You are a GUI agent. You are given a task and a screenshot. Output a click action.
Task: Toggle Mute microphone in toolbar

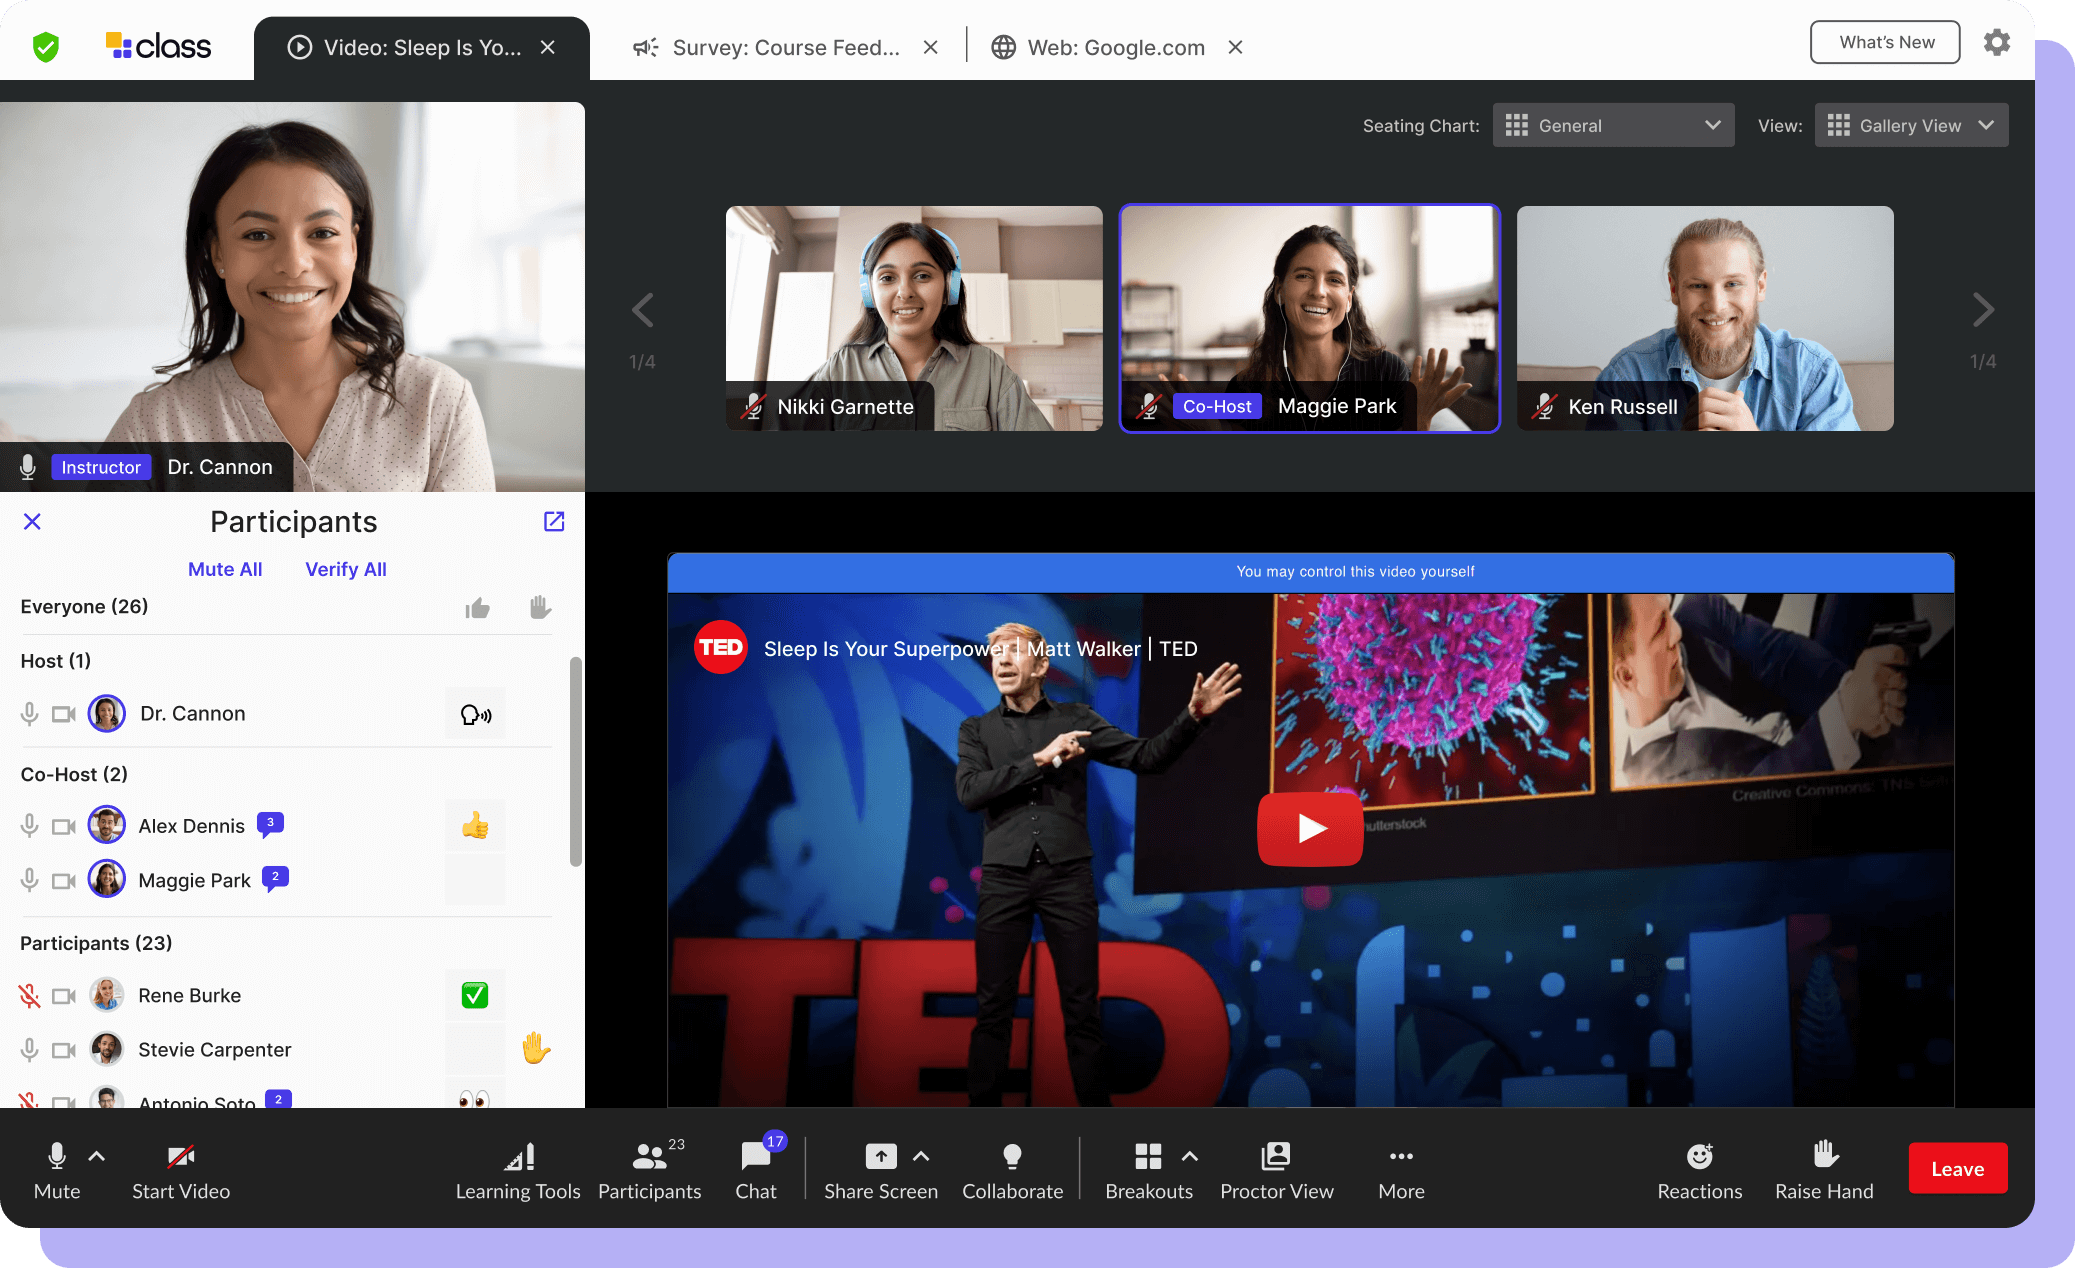tap(57, 1169)
